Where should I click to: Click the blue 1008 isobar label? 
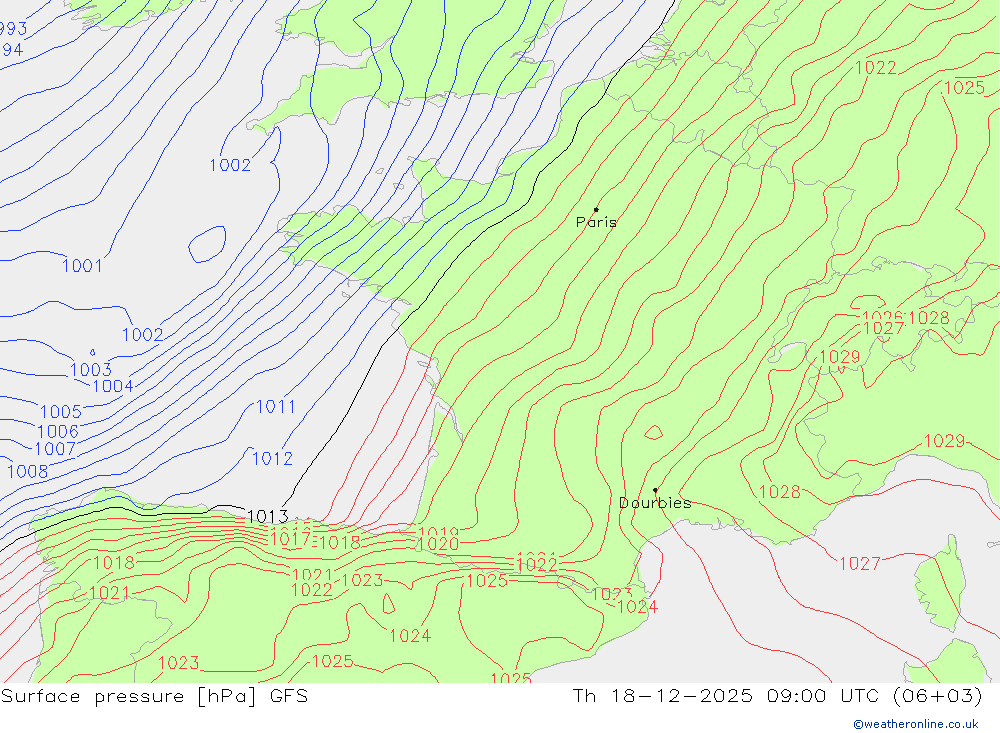coord(27,471)
